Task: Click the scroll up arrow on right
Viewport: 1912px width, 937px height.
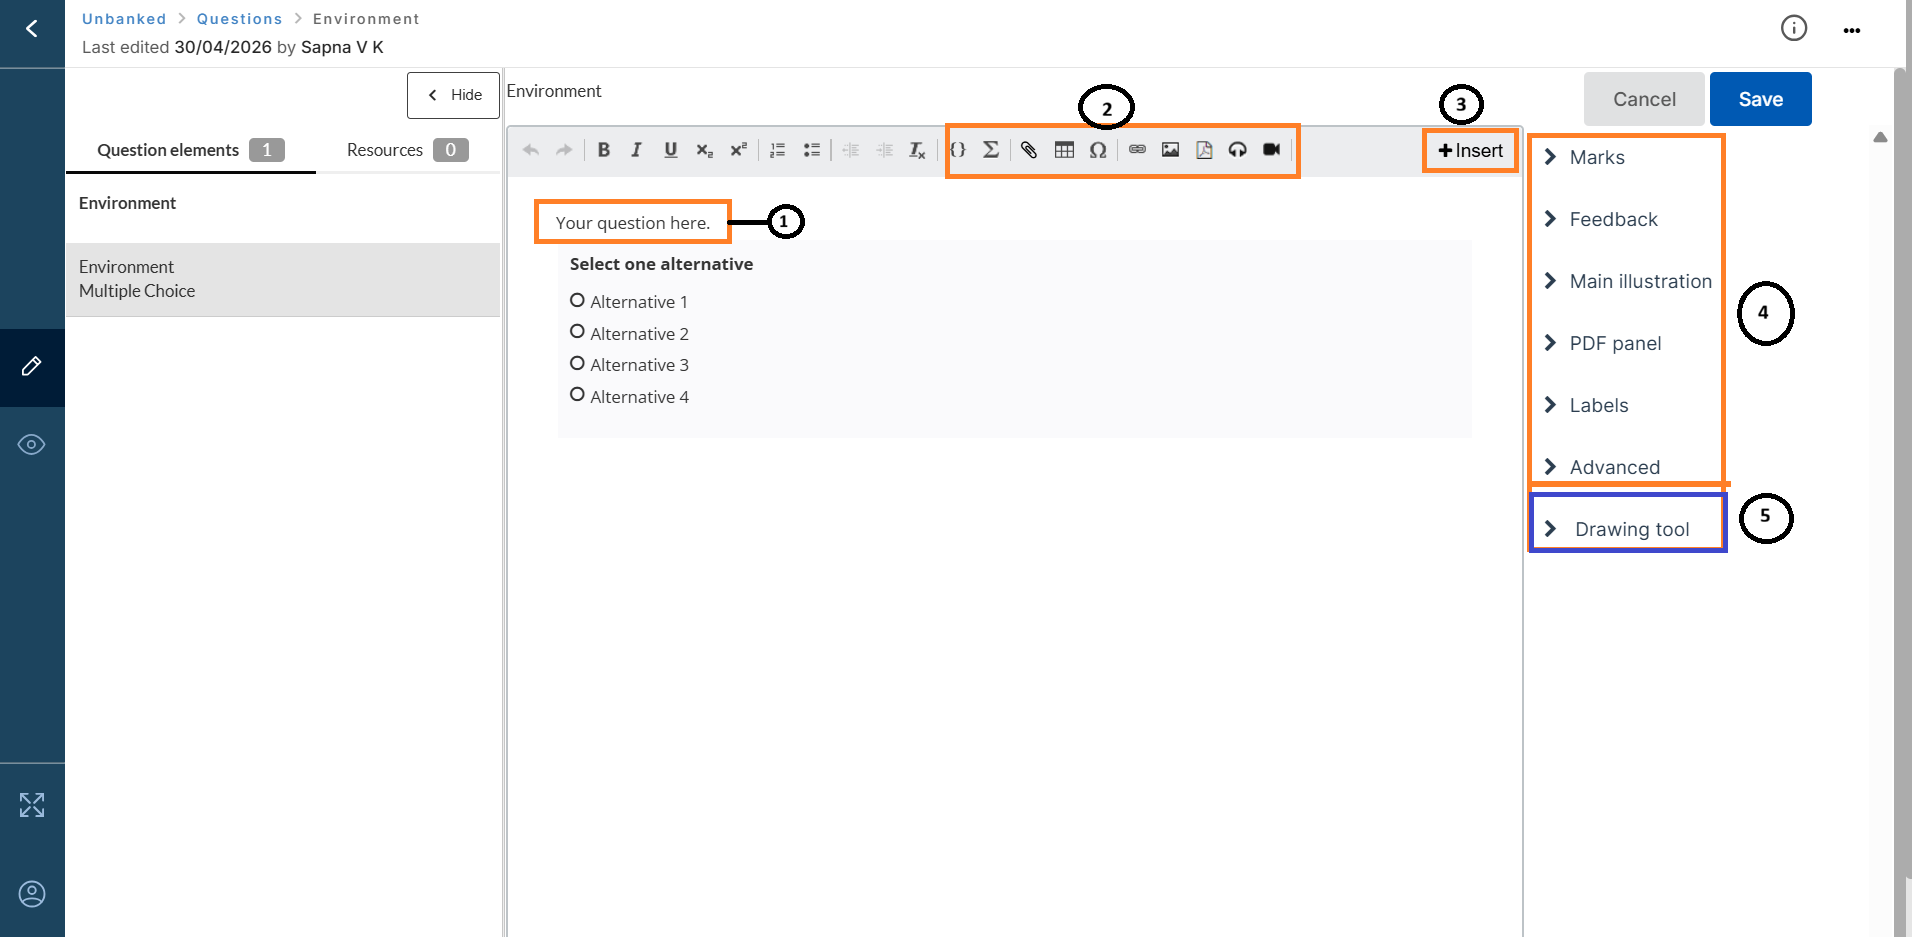Action: 1880,137
